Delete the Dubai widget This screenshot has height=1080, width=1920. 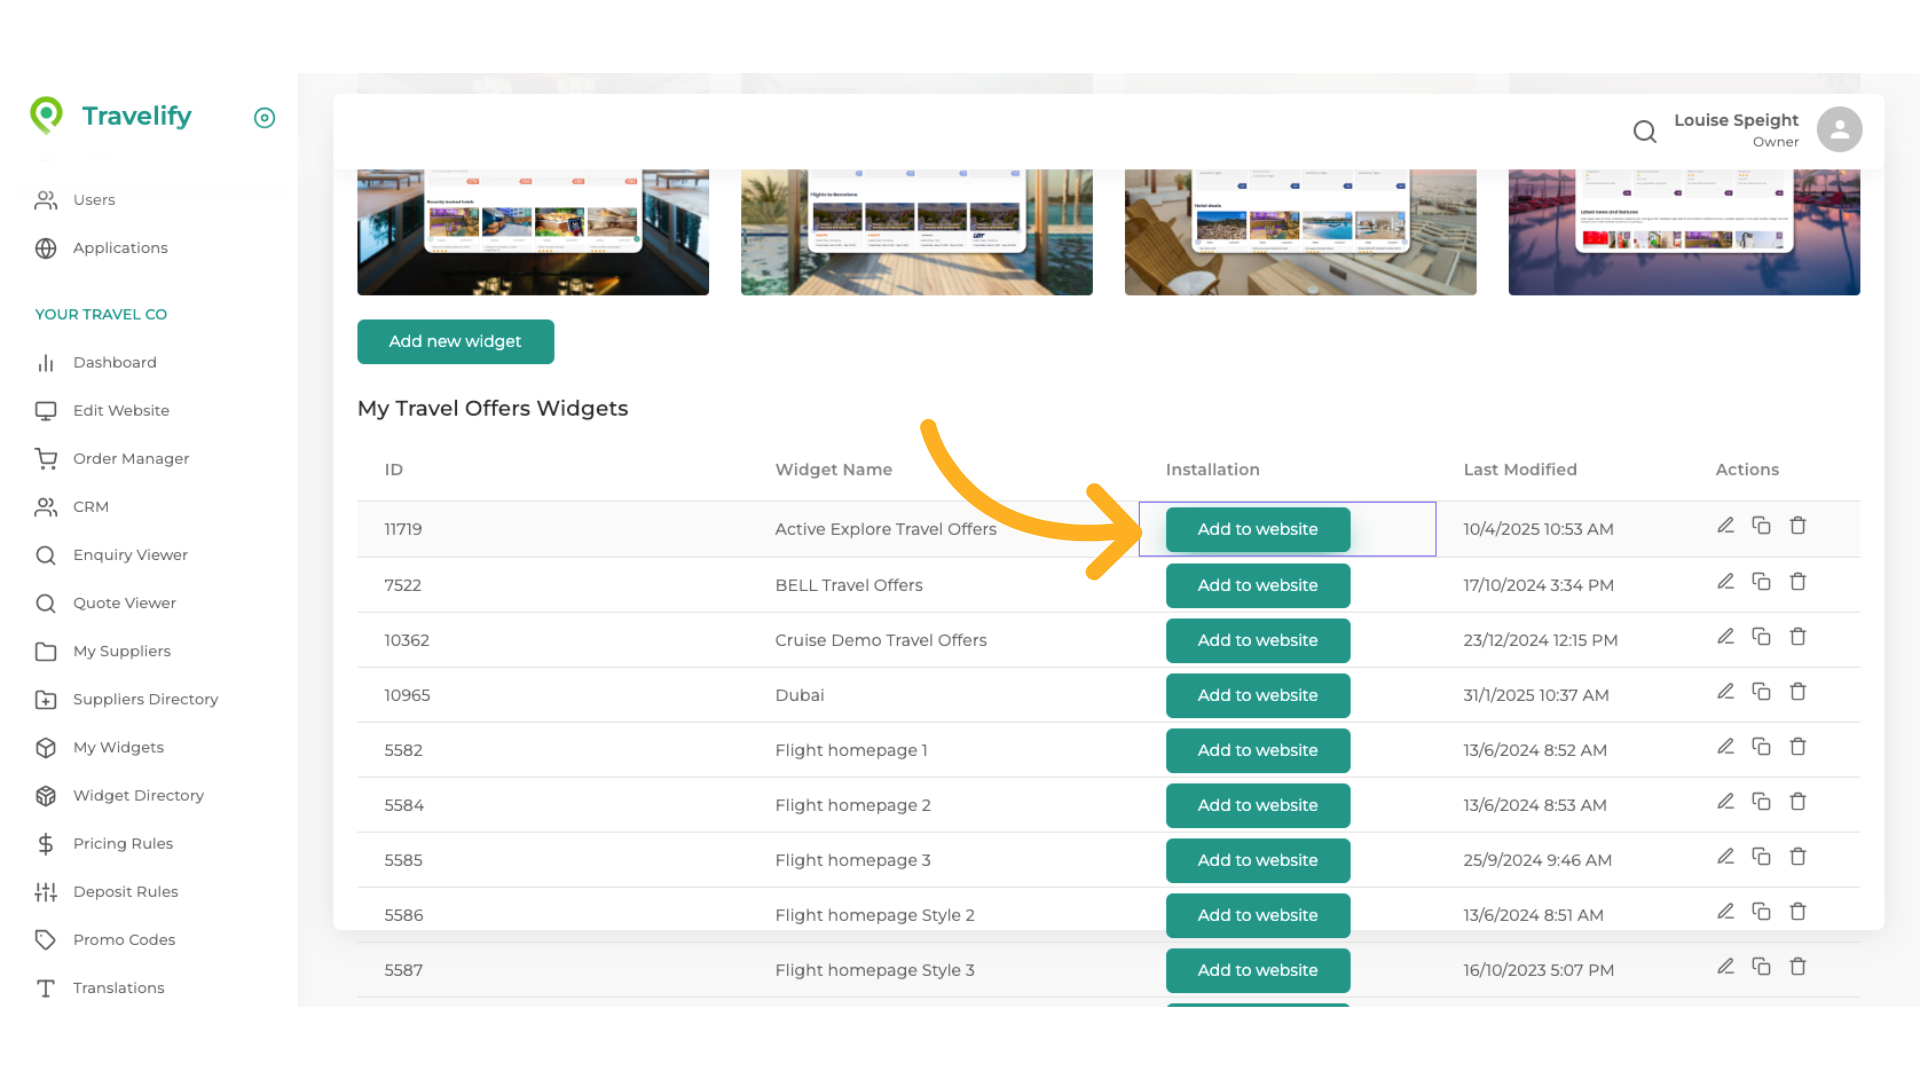pyautogui.click(x=1798, y=691)
